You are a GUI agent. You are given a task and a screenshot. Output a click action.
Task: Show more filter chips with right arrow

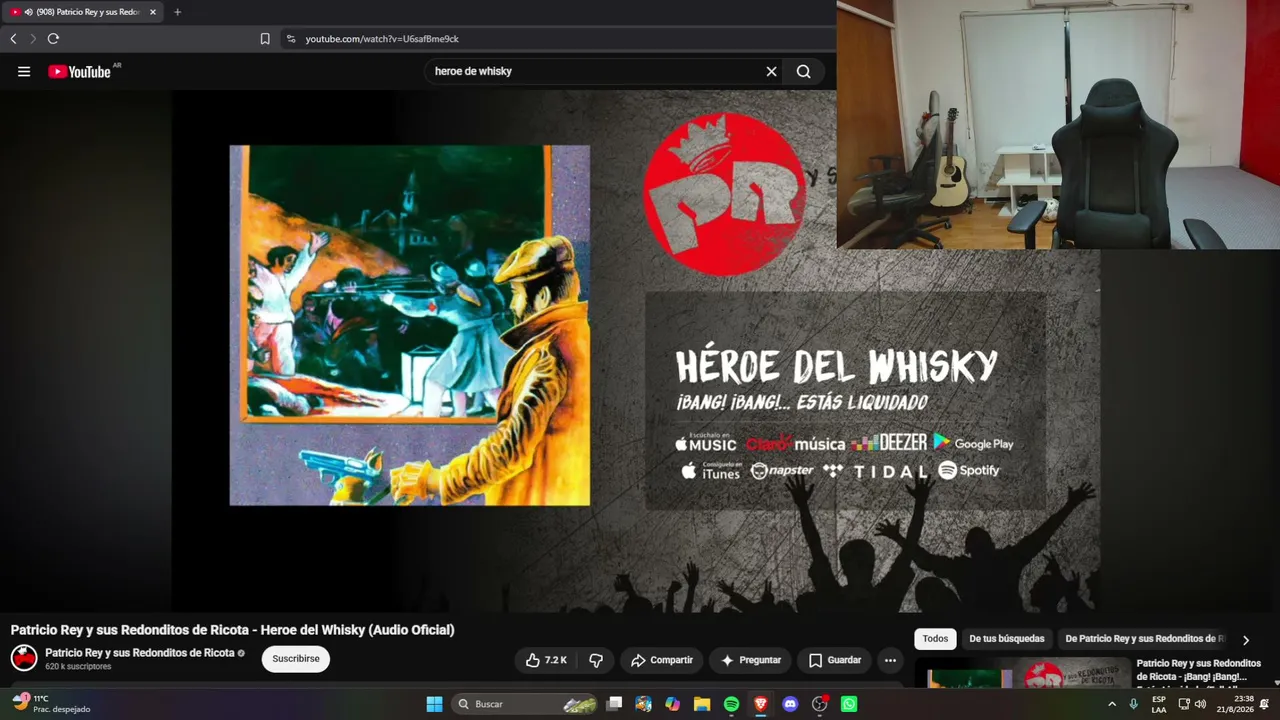coord(1245,640)
